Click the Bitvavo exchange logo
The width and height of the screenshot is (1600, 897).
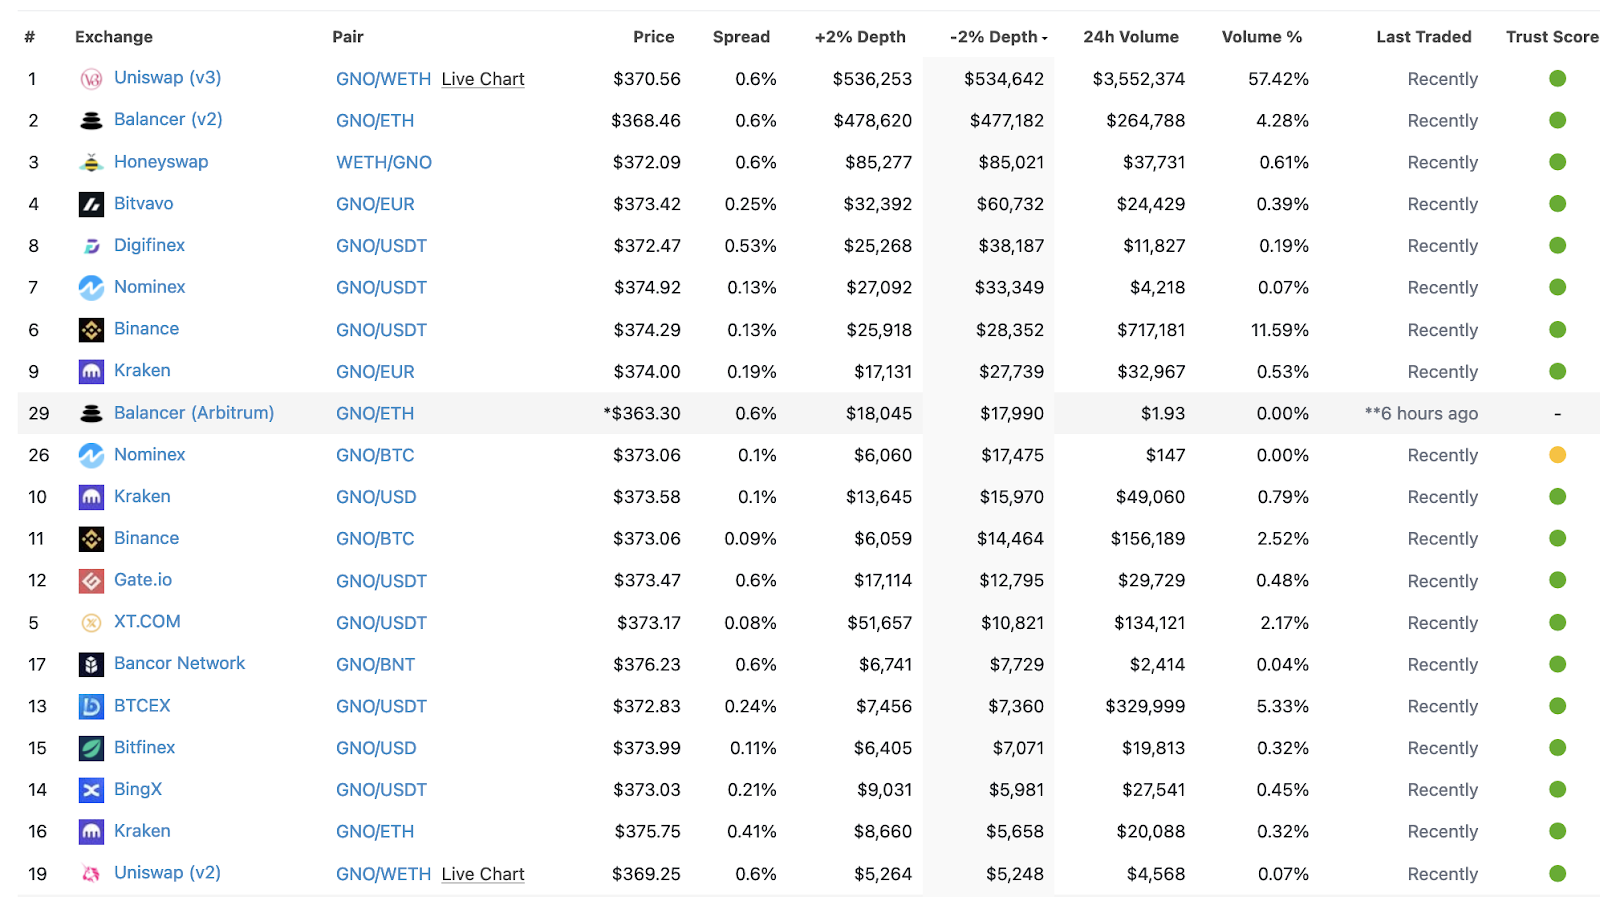91,205
